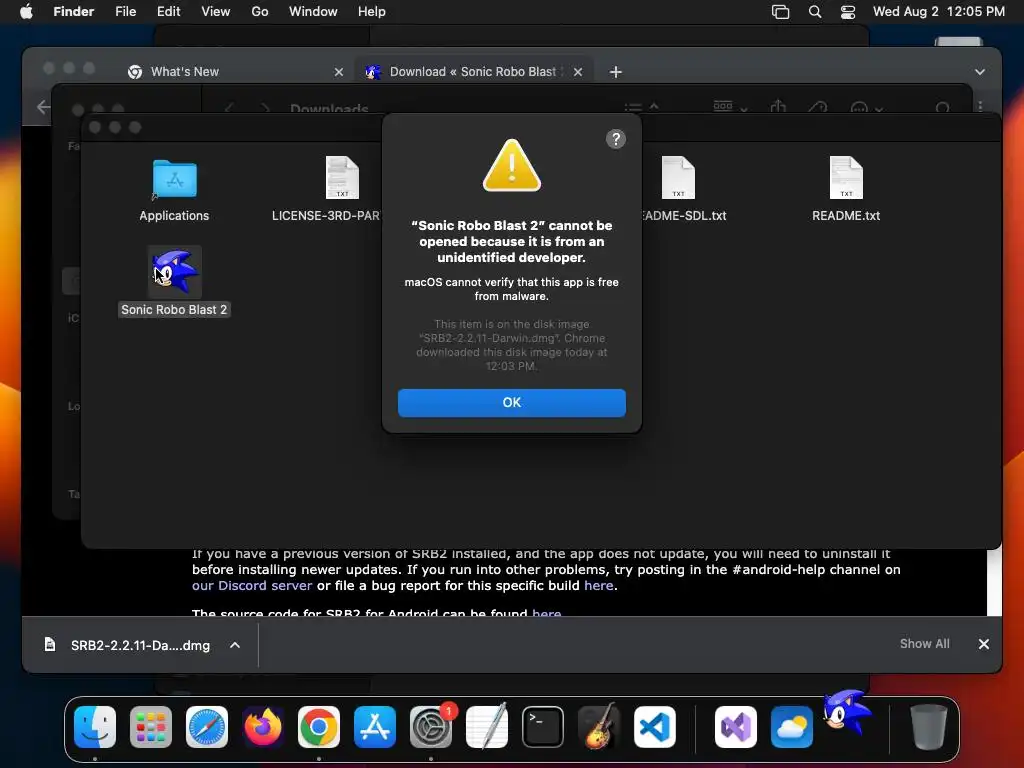
Task: Open the Help menu
Action: point(372,11)
